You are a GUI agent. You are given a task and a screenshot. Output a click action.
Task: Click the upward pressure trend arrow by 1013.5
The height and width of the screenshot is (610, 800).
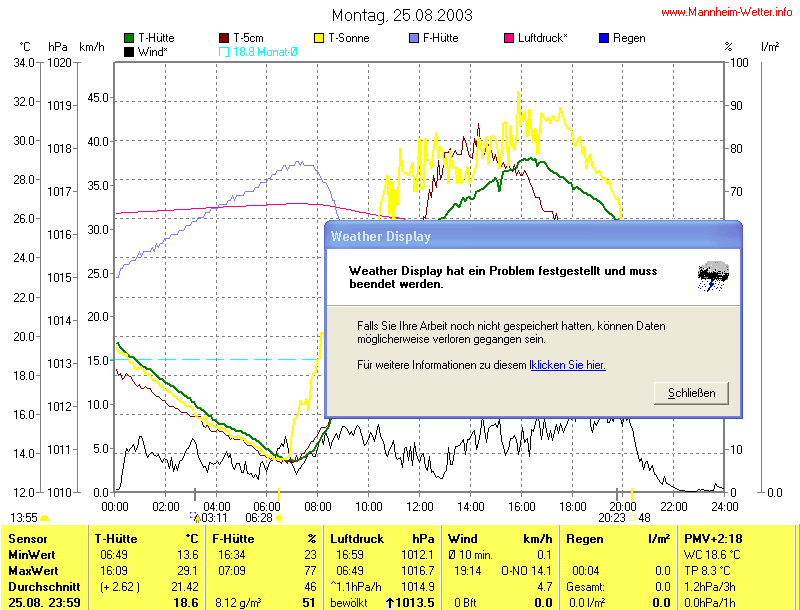pos(388,603)
